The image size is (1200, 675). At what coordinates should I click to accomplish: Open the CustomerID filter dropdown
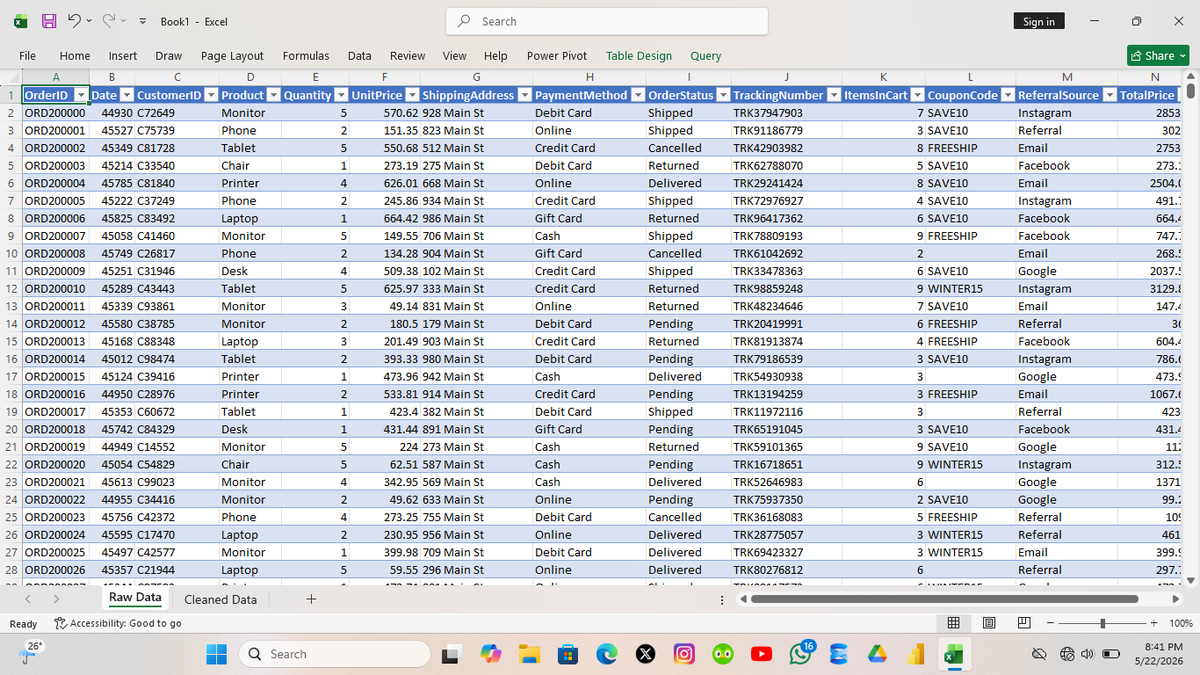pyautogui.click(x=210, y=95)
